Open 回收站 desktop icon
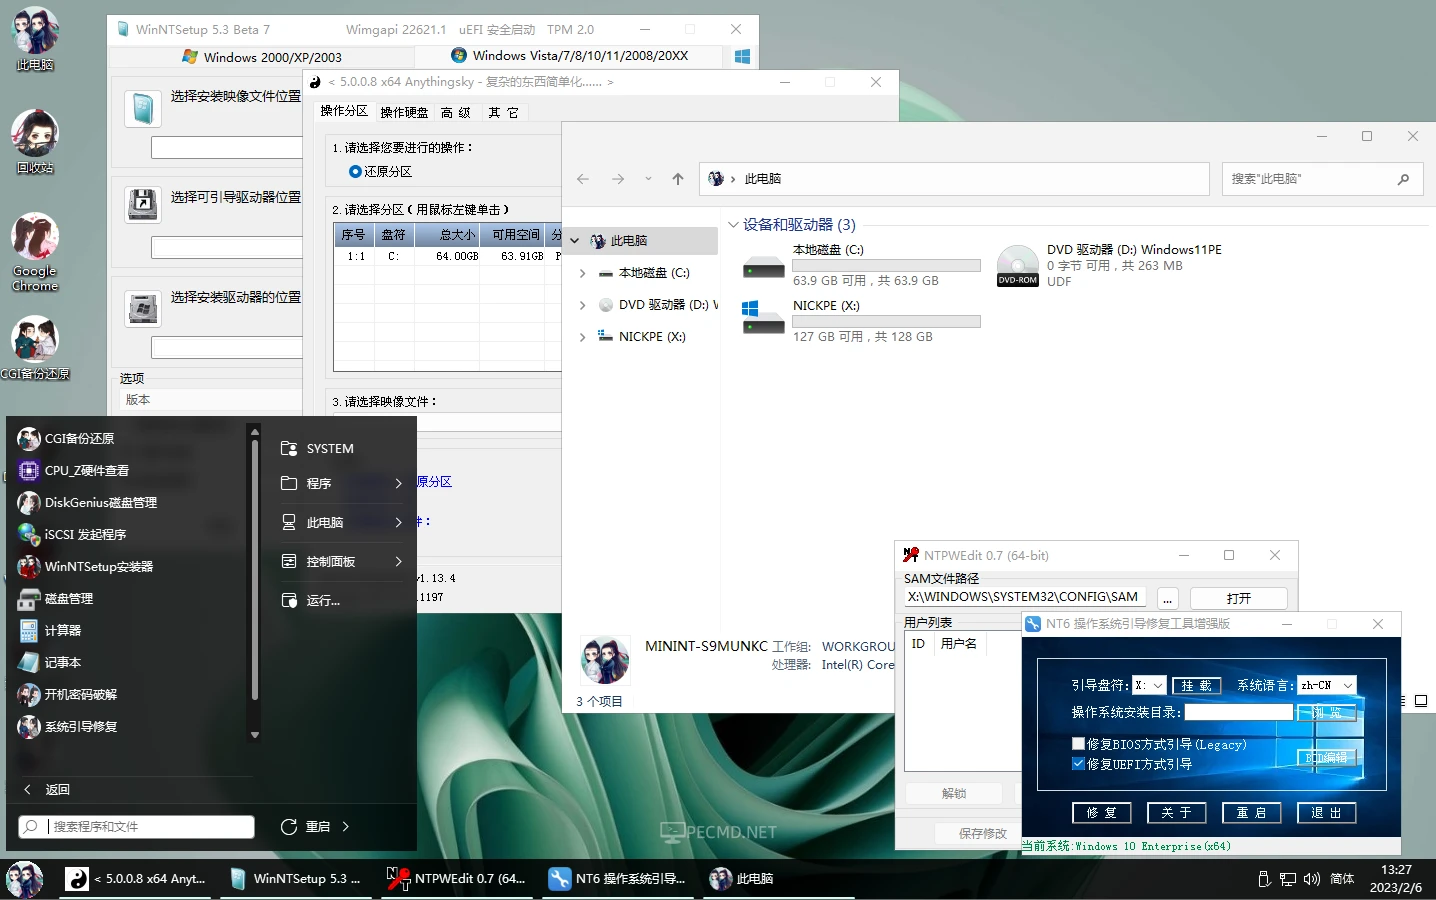Image resolution: width=1436 pixels, height=900 pixels. tap(35, 142)
